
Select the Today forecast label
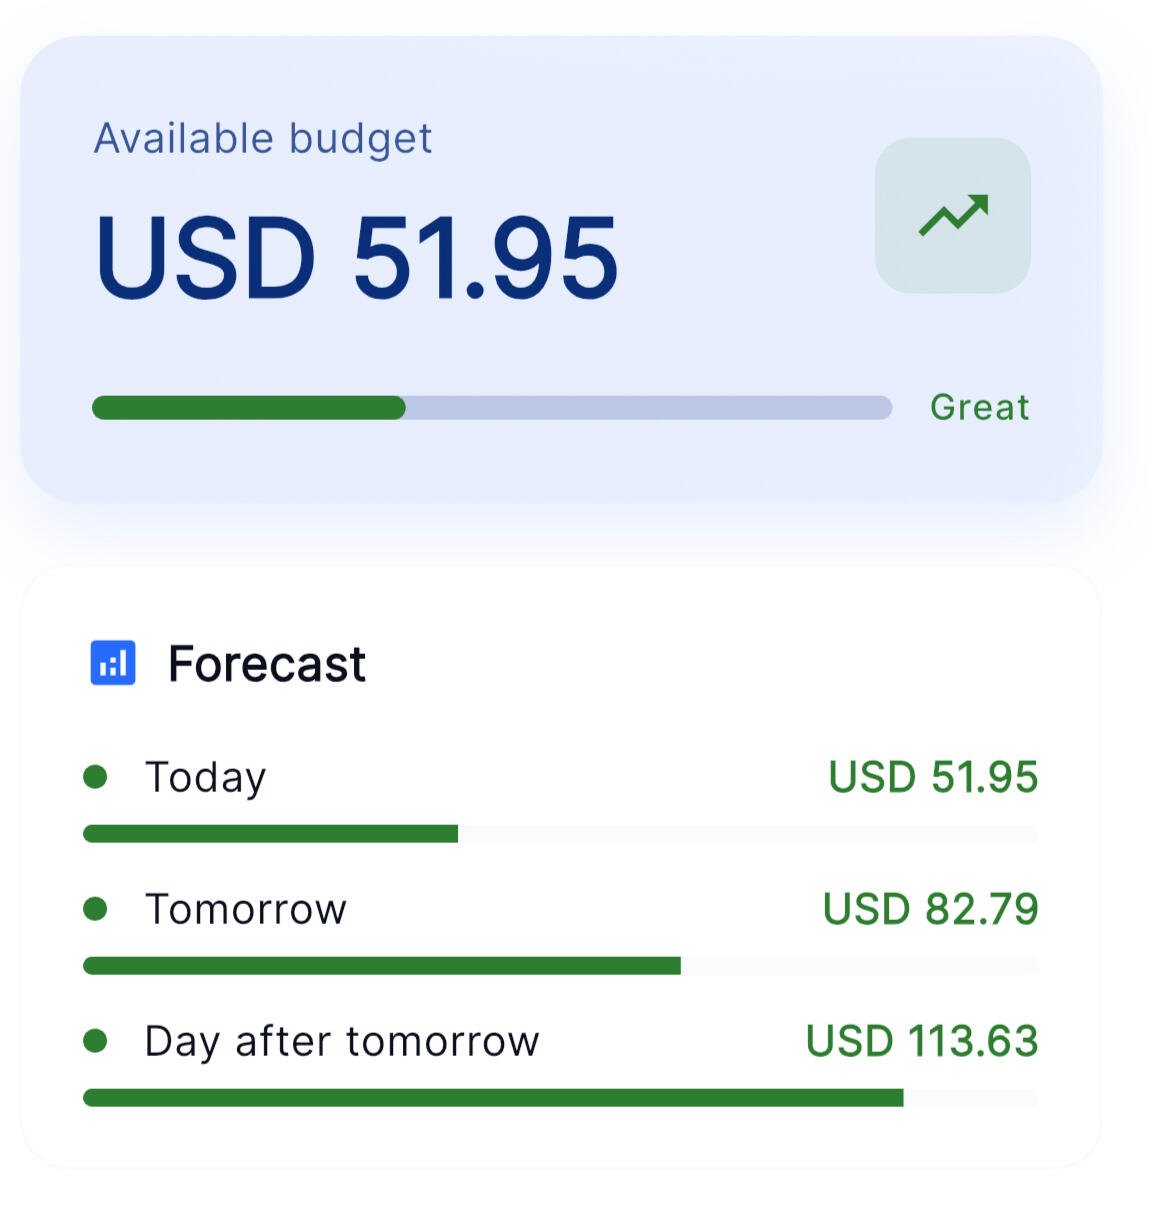coord(205,778)
